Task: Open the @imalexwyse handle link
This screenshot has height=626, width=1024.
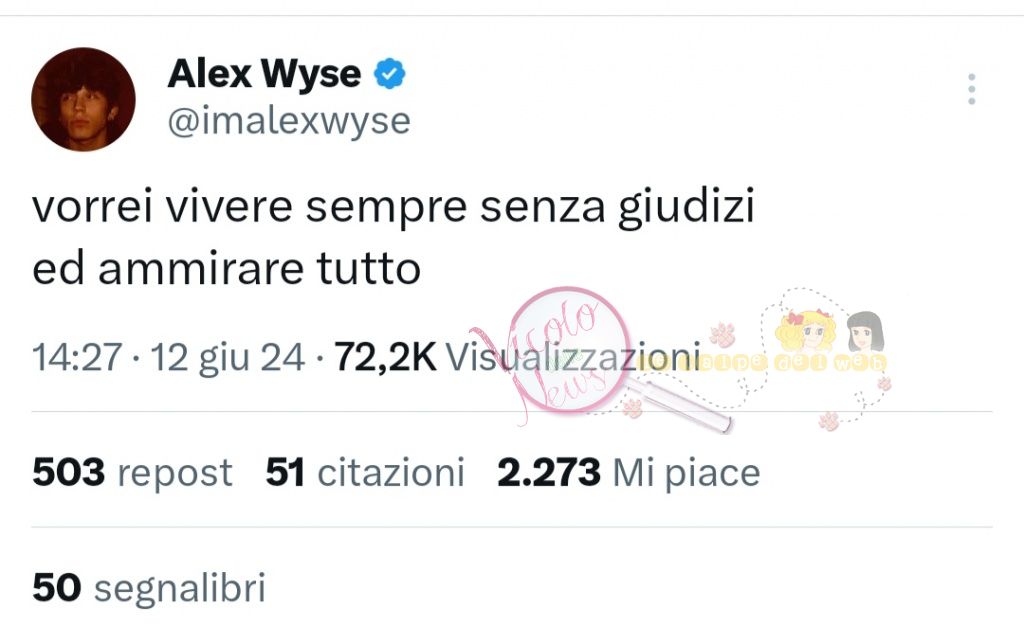Action: point(289,121)
